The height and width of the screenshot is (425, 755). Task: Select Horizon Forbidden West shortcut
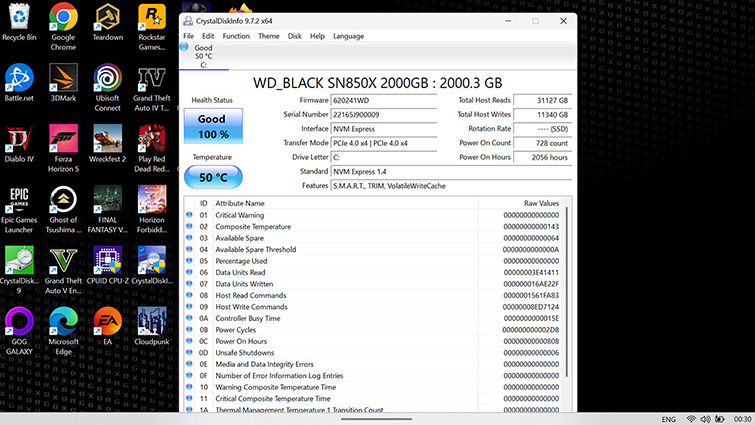coord(152,210)
